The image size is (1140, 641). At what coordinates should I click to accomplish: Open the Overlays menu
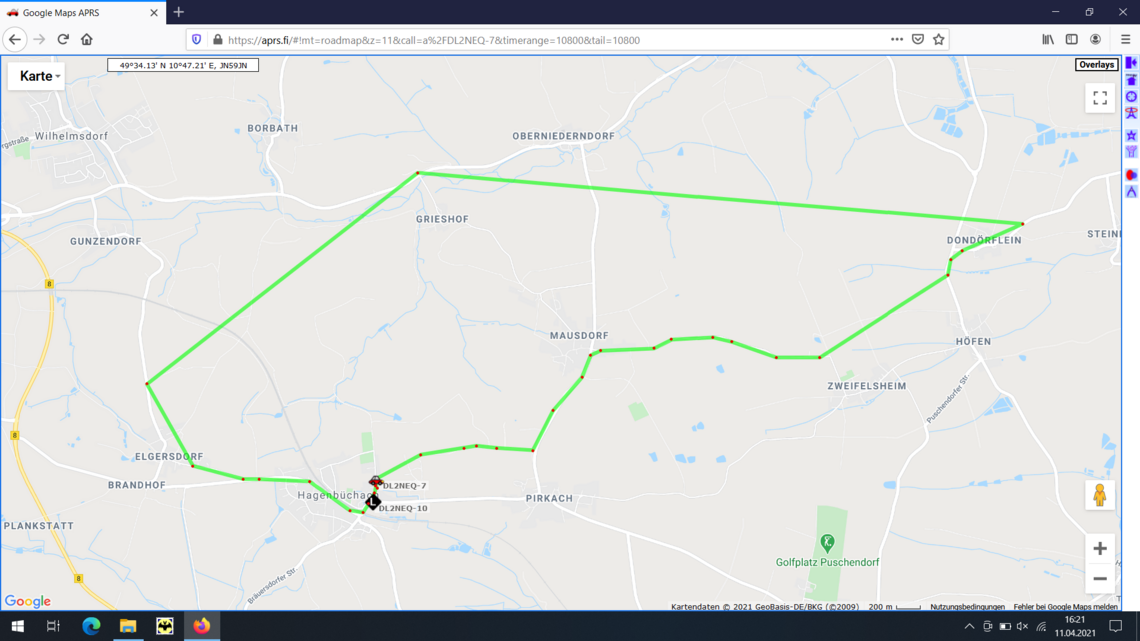[1096, 65]
